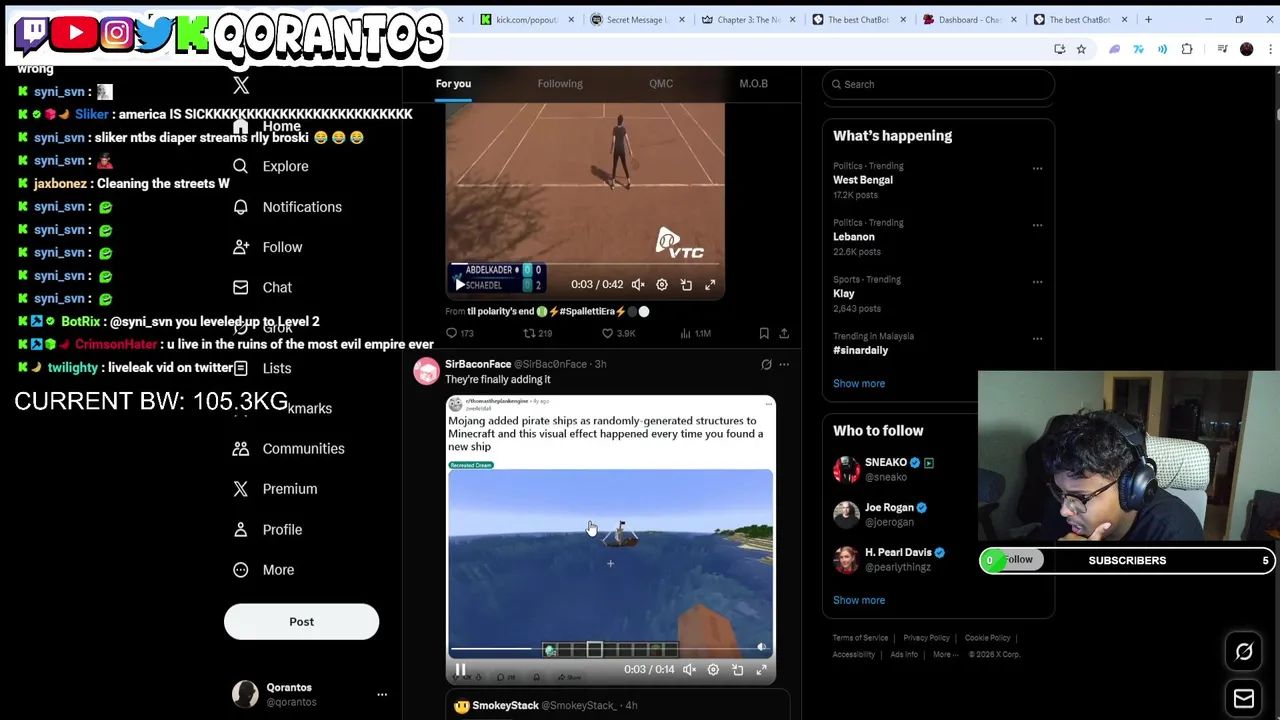Click the X logo in the sidebar

point(241,86)
